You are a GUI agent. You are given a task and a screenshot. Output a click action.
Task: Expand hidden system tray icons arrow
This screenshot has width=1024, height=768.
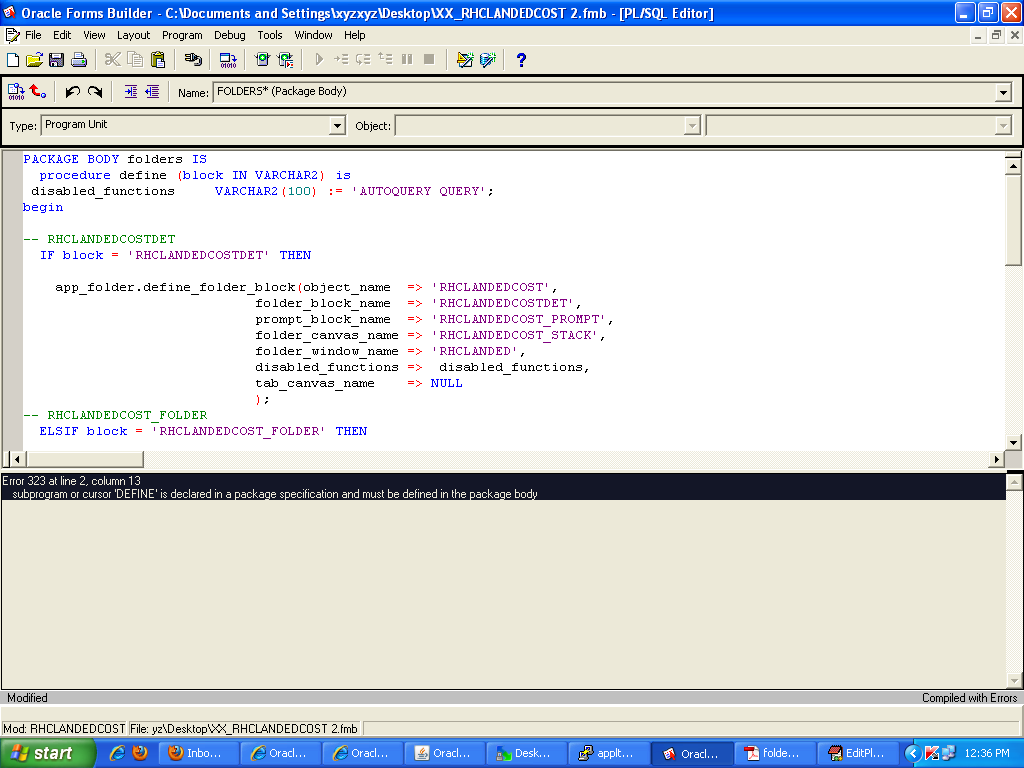(912, 754)
